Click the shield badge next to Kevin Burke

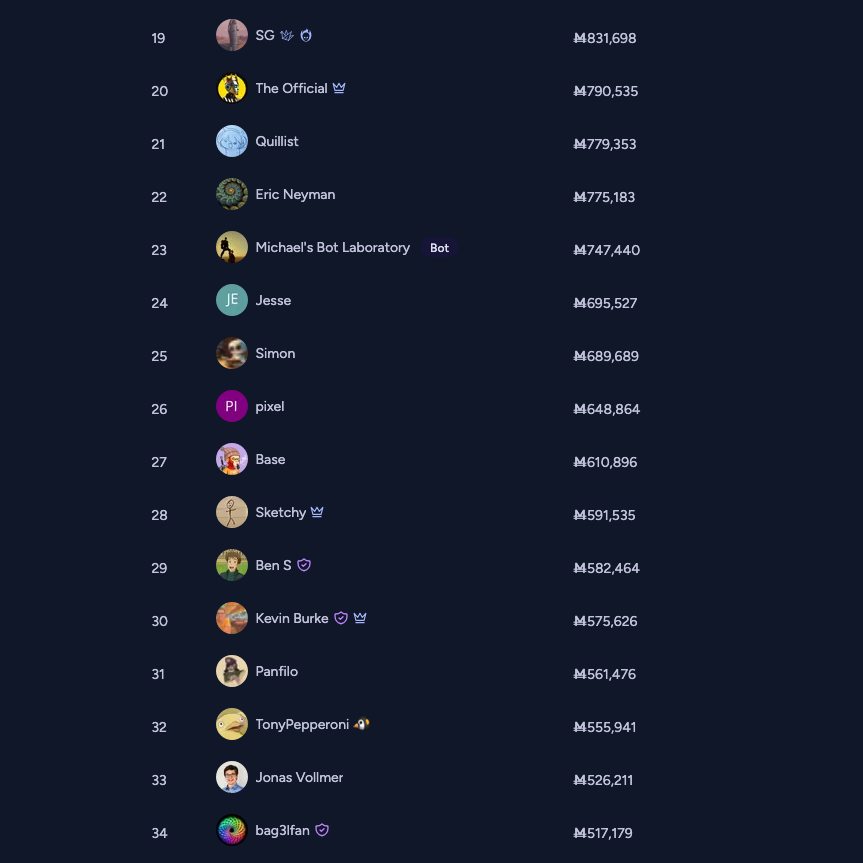(x=341, y=618)
